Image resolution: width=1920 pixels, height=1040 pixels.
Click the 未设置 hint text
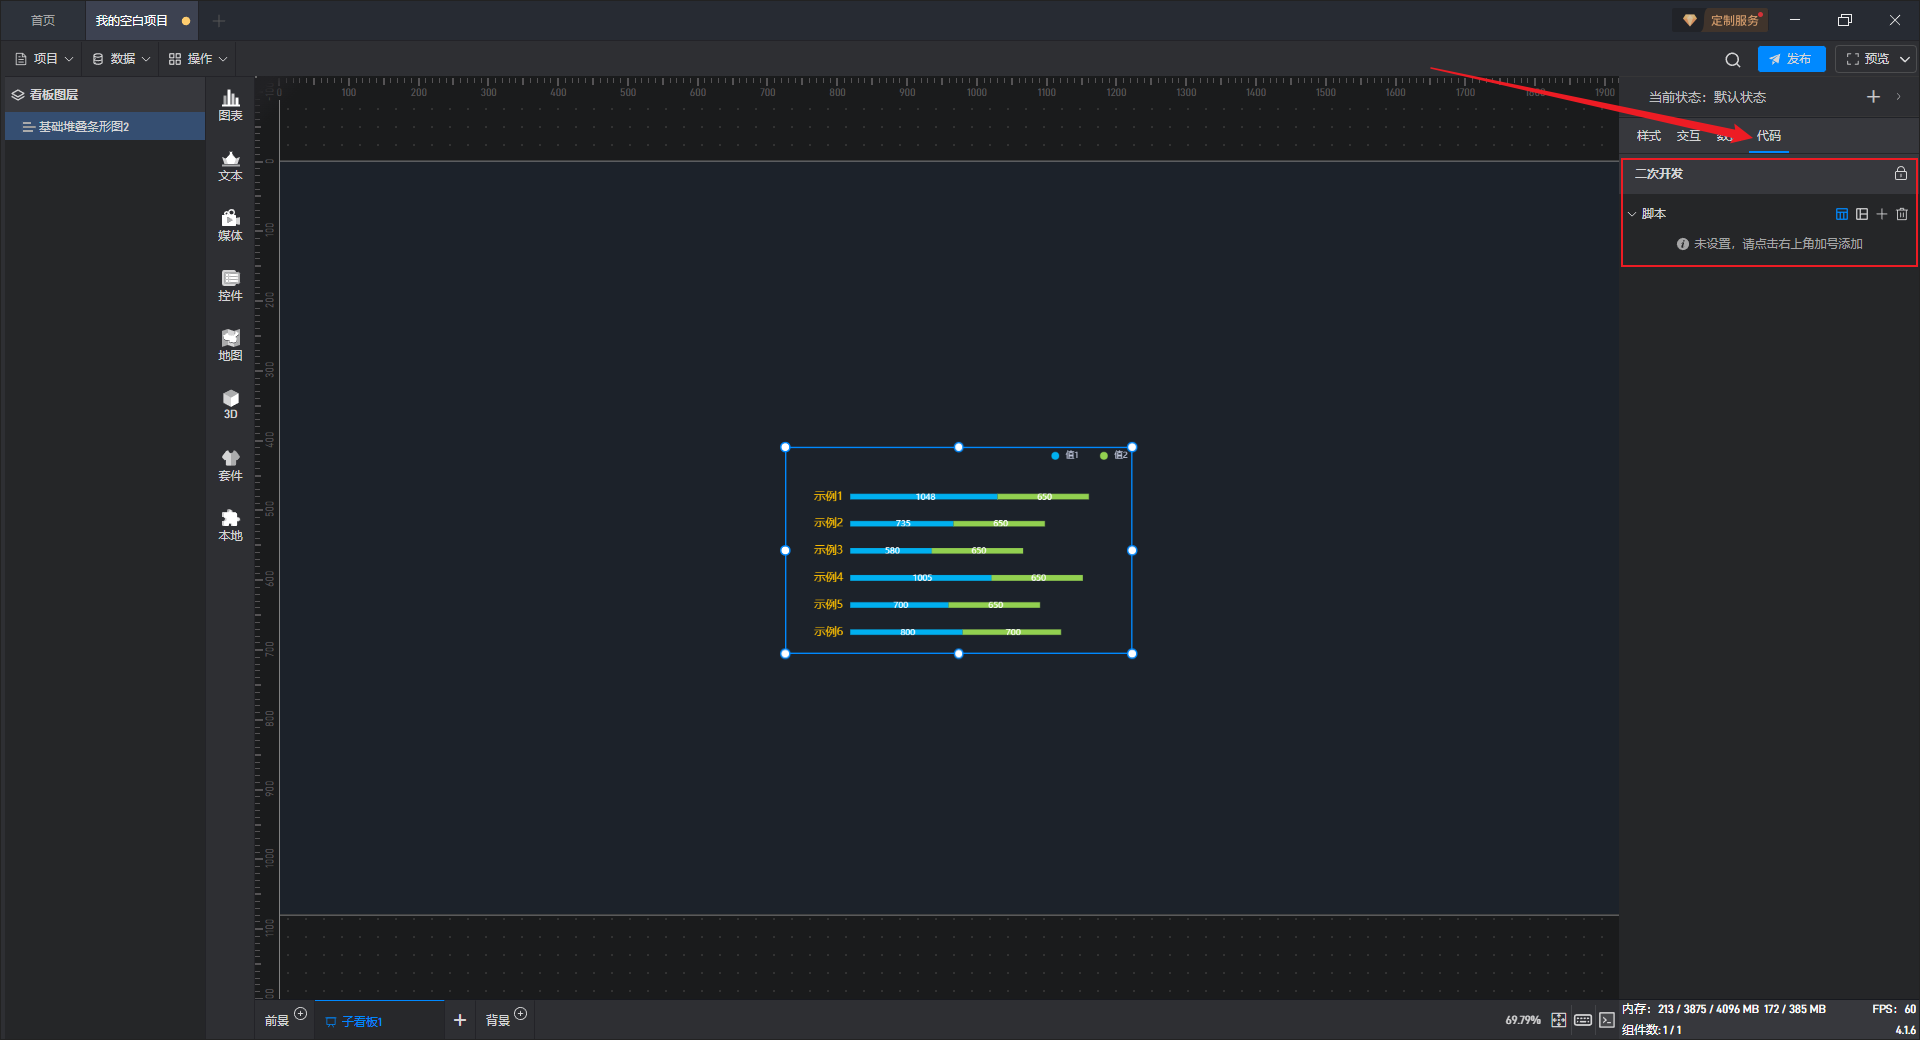click(x=1778, y=244)
